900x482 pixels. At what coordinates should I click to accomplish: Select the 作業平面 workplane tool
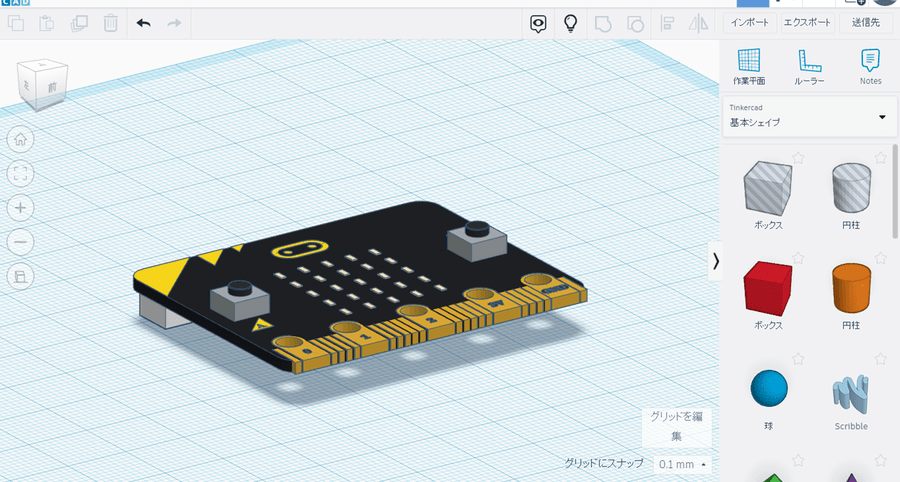click(749, 67)
